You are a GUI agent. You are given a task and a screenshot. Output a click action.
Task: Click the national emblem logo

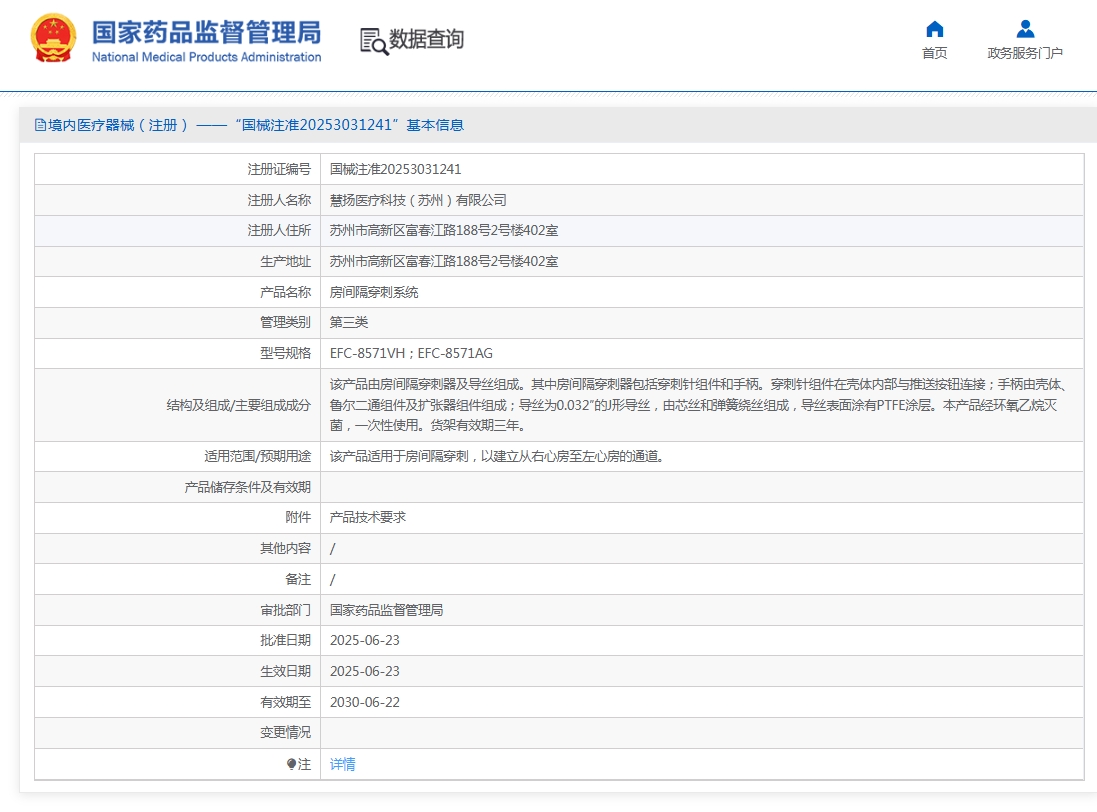[x=53, y=38]
